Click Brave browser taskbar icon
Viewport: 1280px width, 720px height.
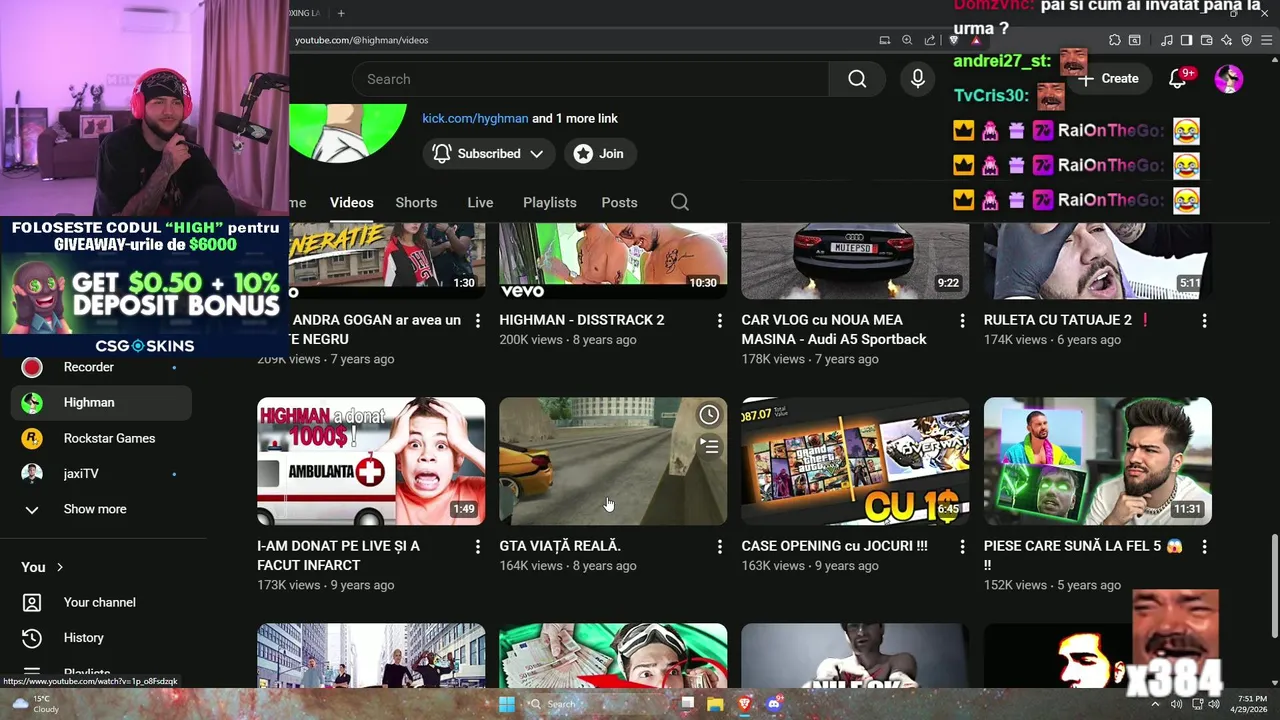click(x=744, y=704)
